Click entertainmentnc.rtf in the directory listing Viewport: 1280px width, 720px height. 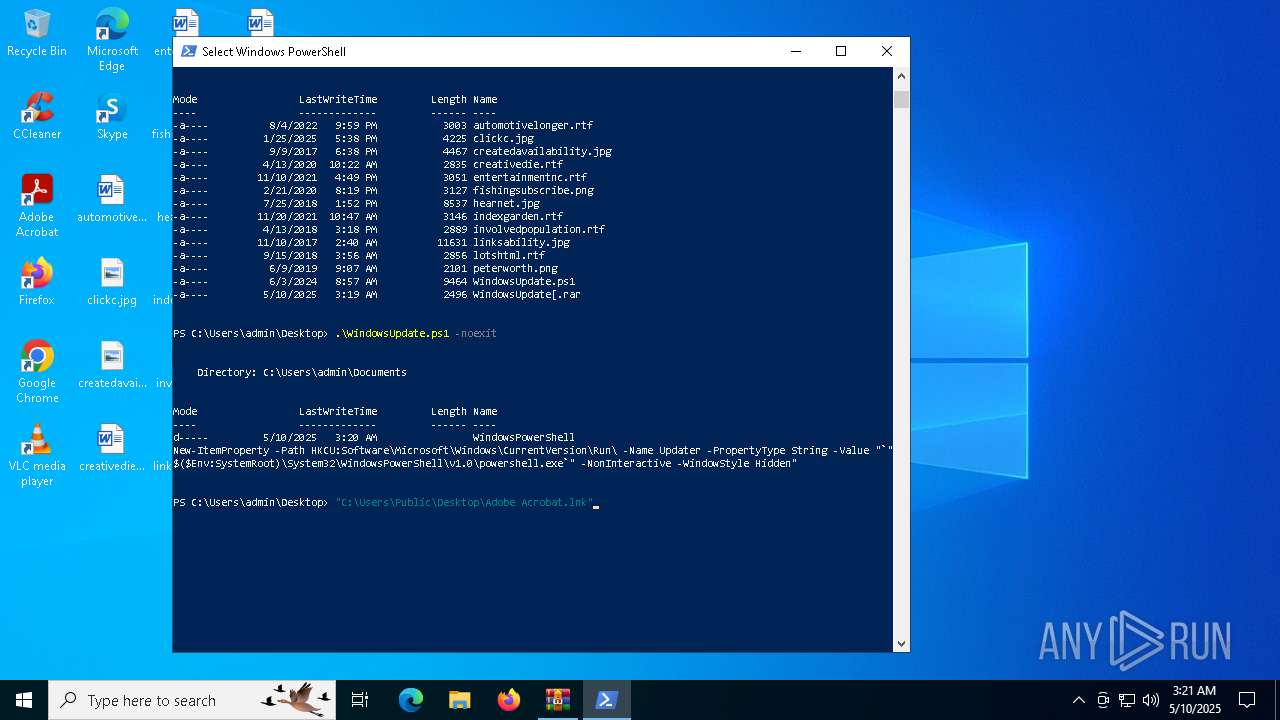530,177
